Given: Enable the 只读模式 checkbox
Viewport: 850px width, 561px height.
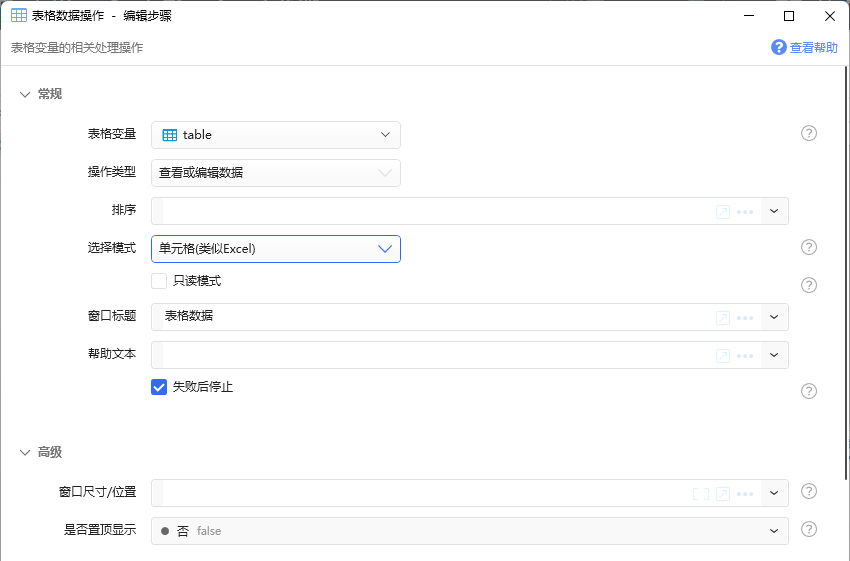Looking at the screenshot, I should tap(159, 281).
